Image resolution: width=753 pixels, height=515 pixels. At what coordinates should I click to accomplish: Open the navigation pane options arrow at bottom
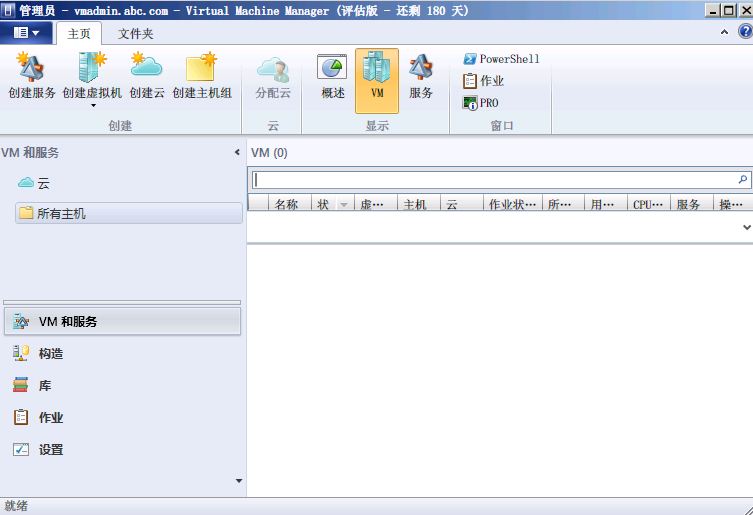click(x=239, y=480)
